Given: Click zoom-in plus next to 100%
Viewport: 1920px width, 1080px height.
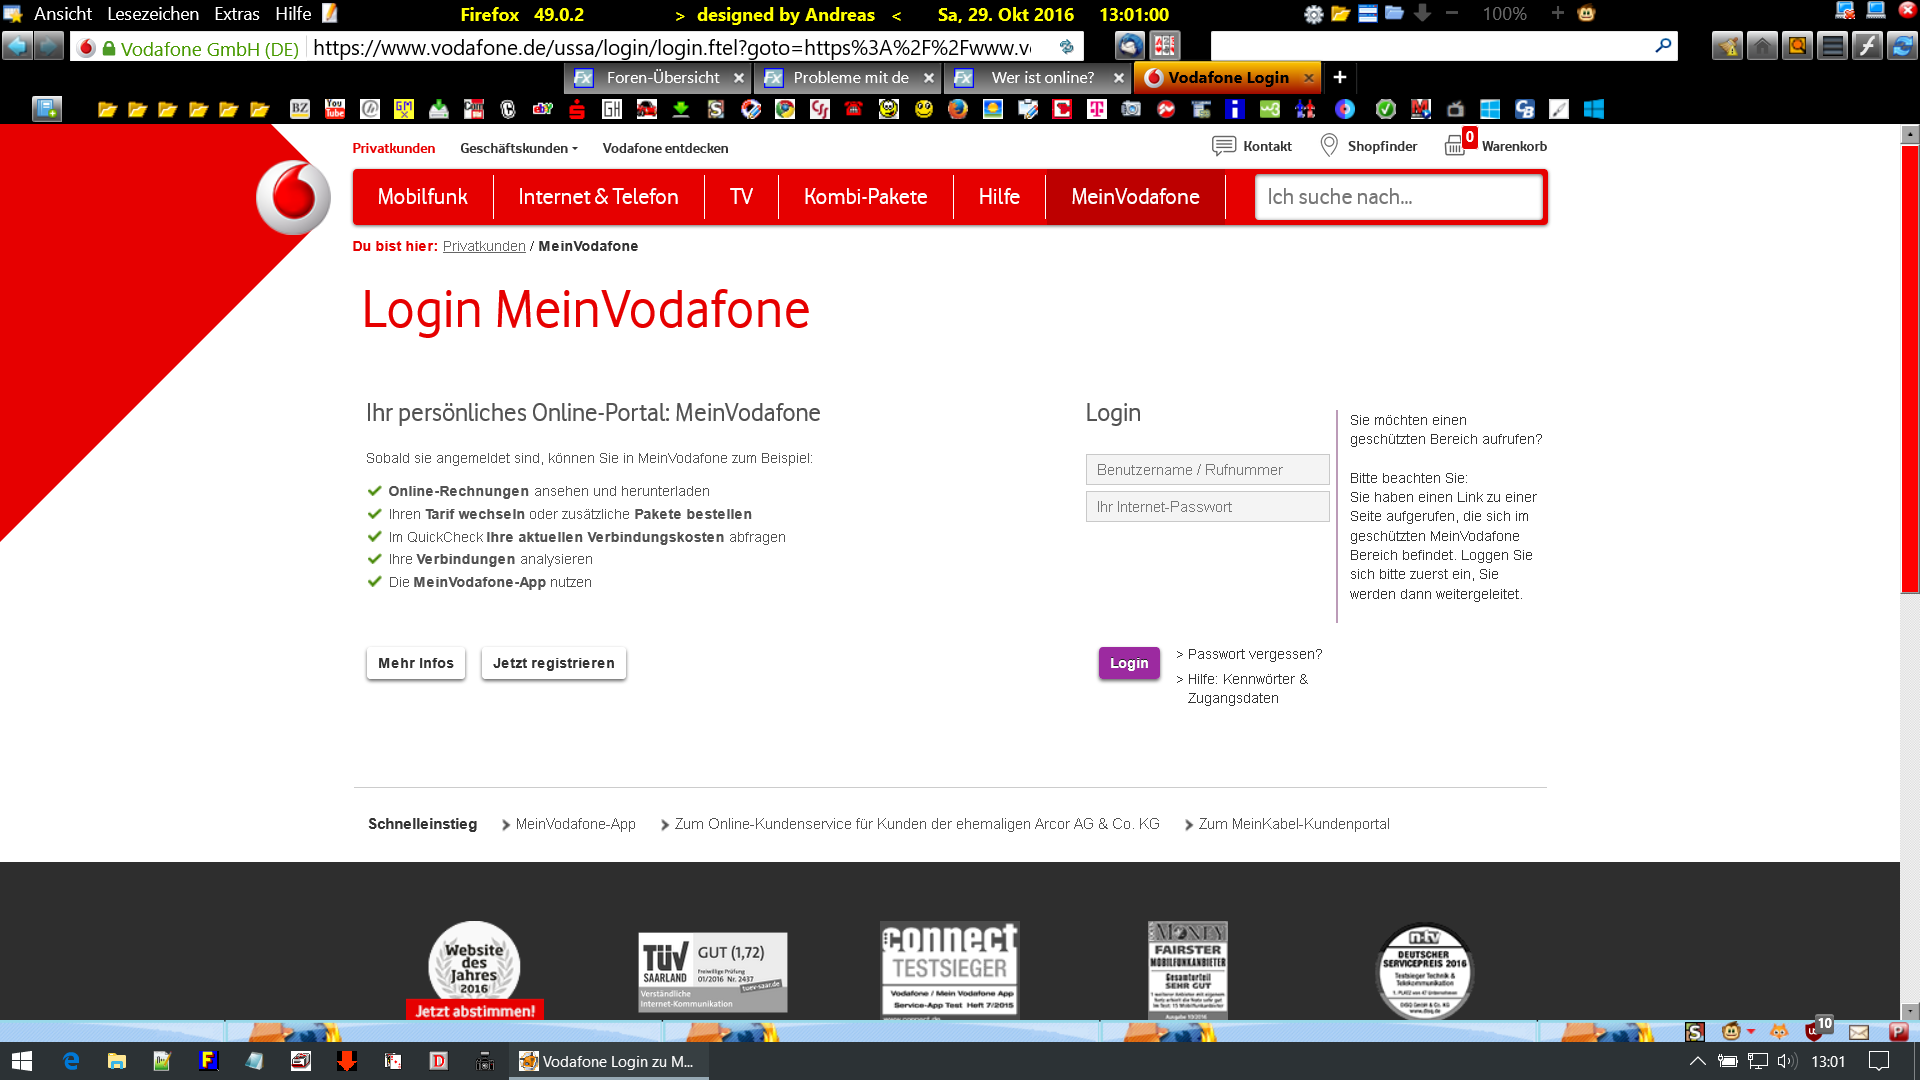Looking at the screenshot, I should point(1557,14).
